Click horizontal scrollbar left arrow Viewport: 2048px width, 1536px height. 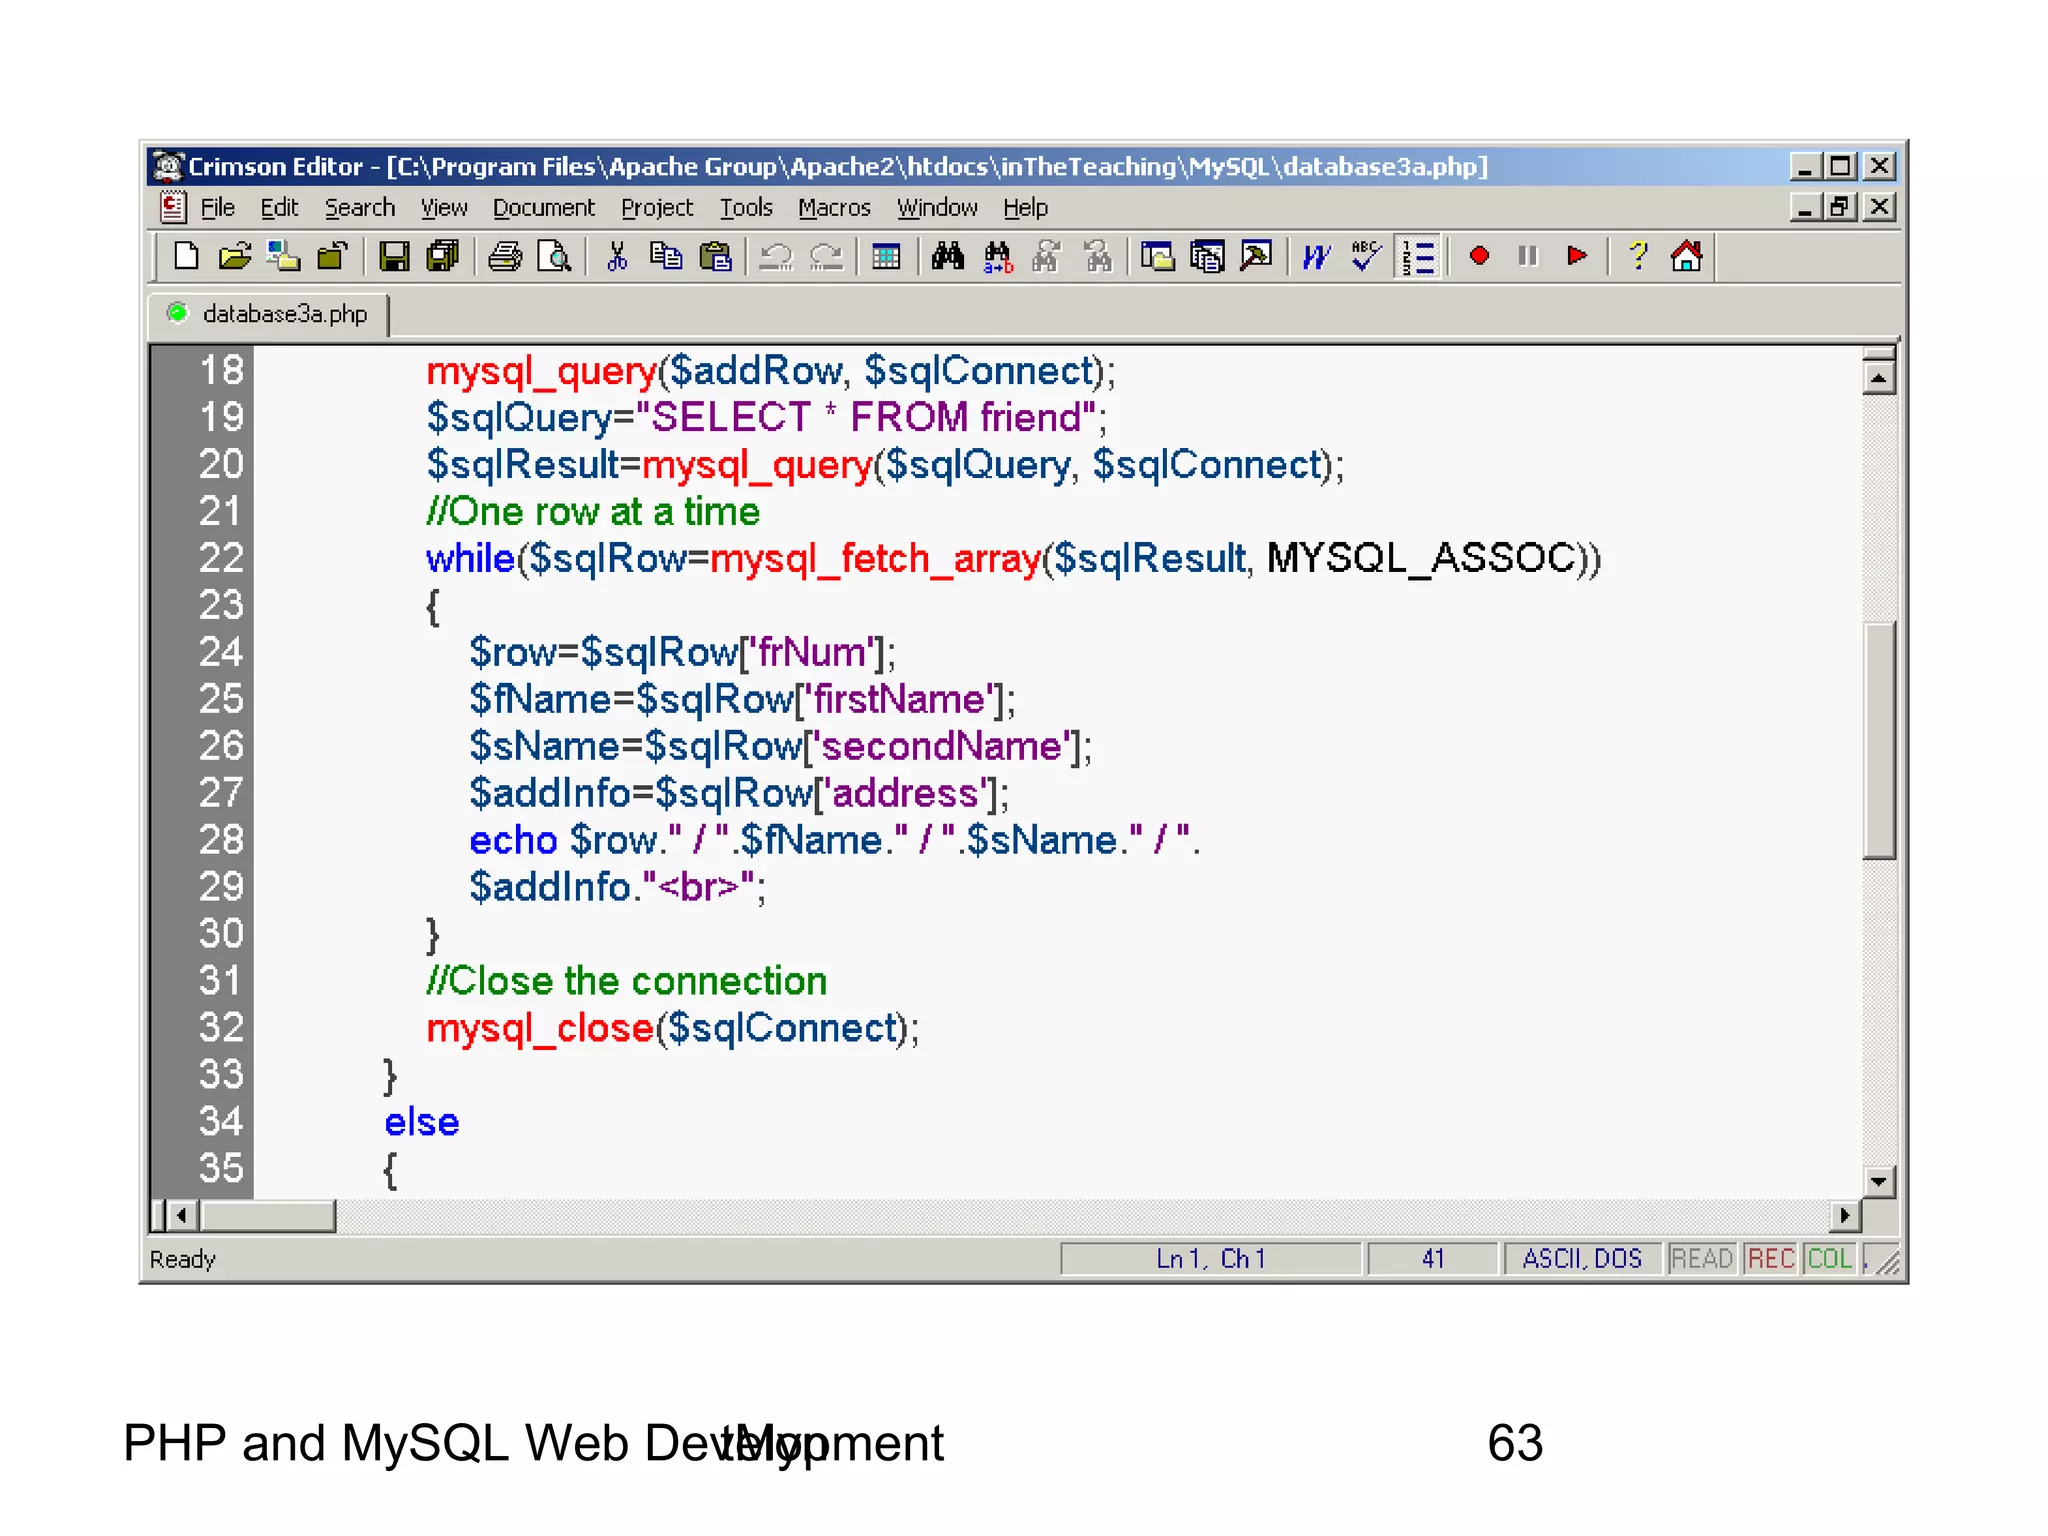click(x=182, y=1215)
